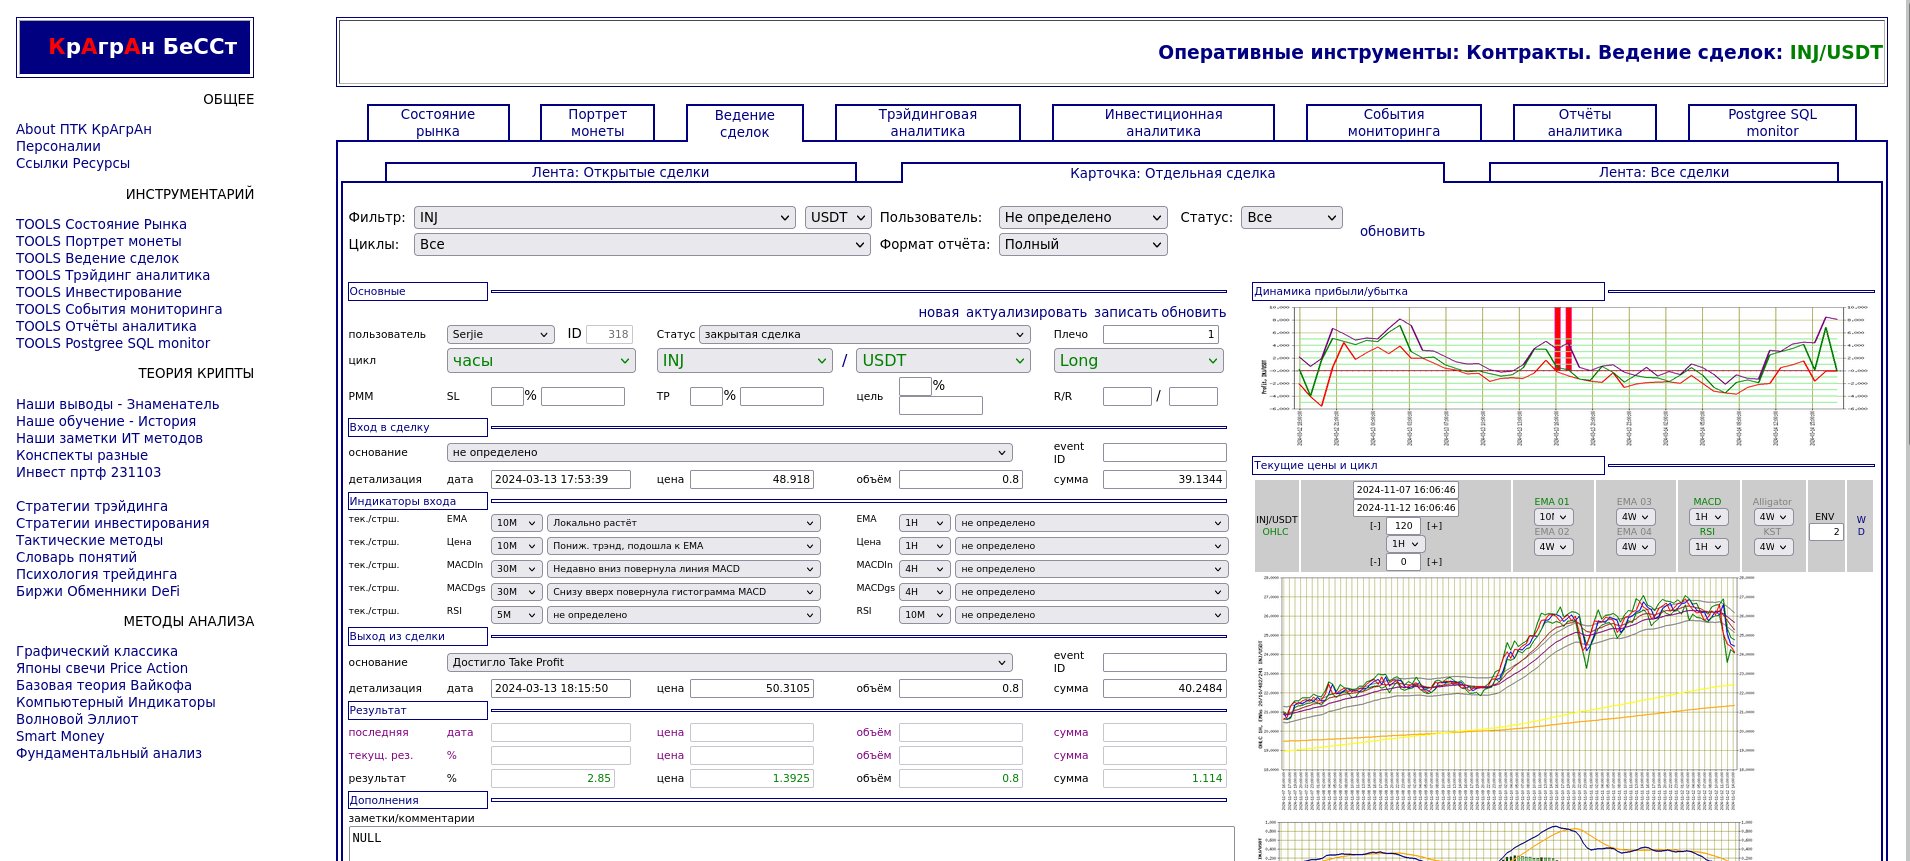
Task: Click [+] next to the 120 value
Action: (x=1434, y=526)
